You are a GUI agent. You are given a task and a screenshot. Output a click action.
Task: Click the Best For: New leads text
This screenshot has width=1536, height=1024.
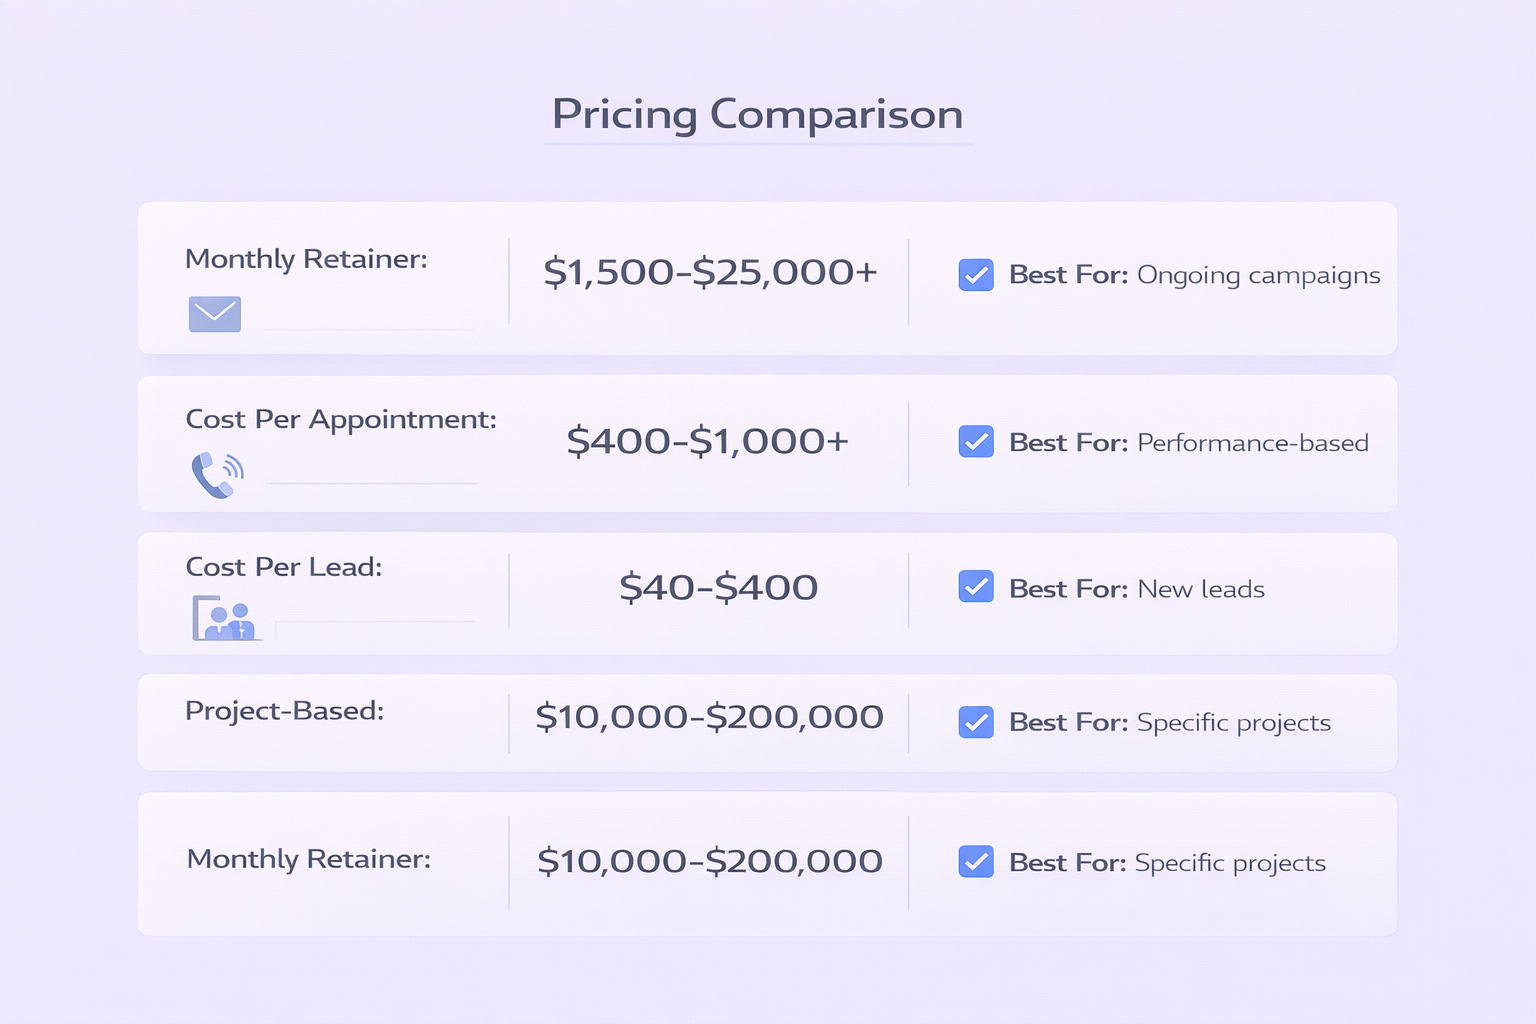(x=1136, y=589)
